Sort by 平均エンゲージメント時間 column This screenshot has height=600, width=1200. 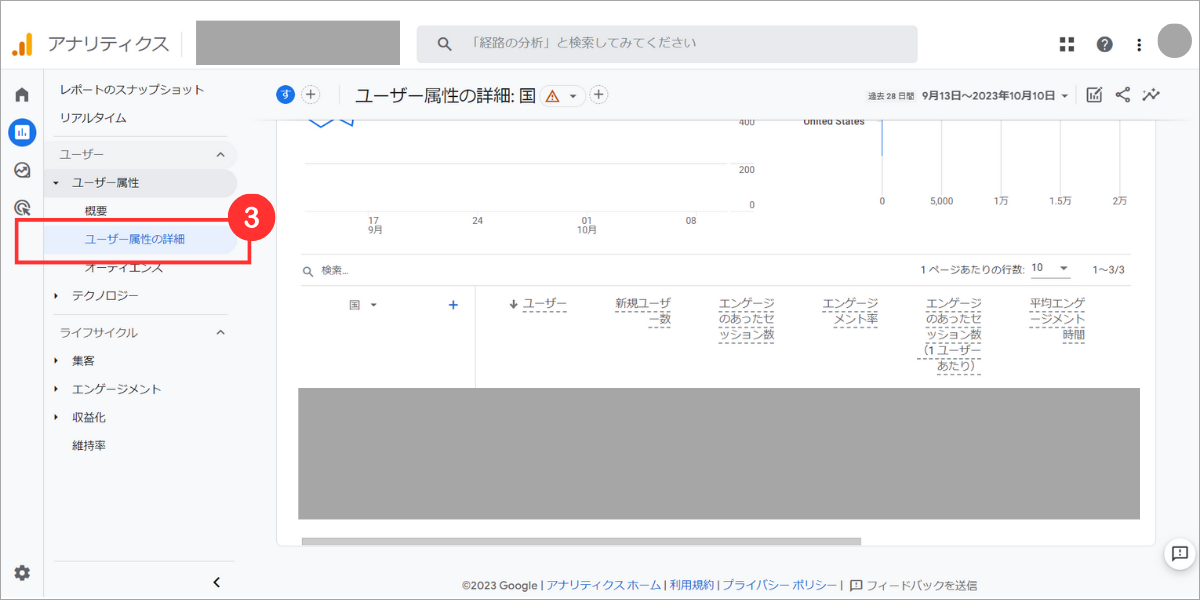(x=1058, y=319)
